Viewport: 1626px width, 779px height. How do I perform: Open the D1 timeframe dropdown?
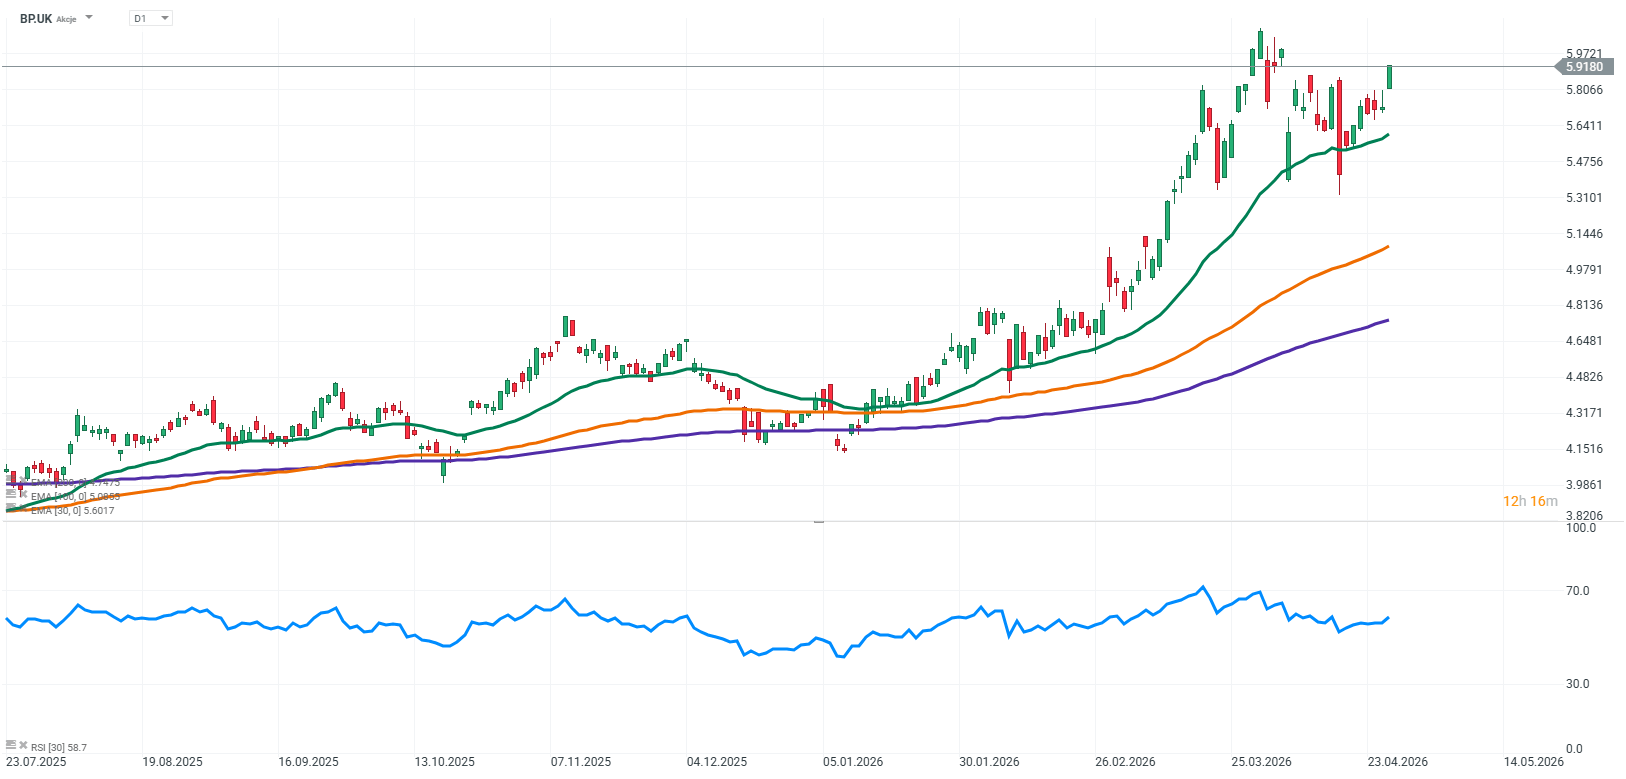point(151,18)
